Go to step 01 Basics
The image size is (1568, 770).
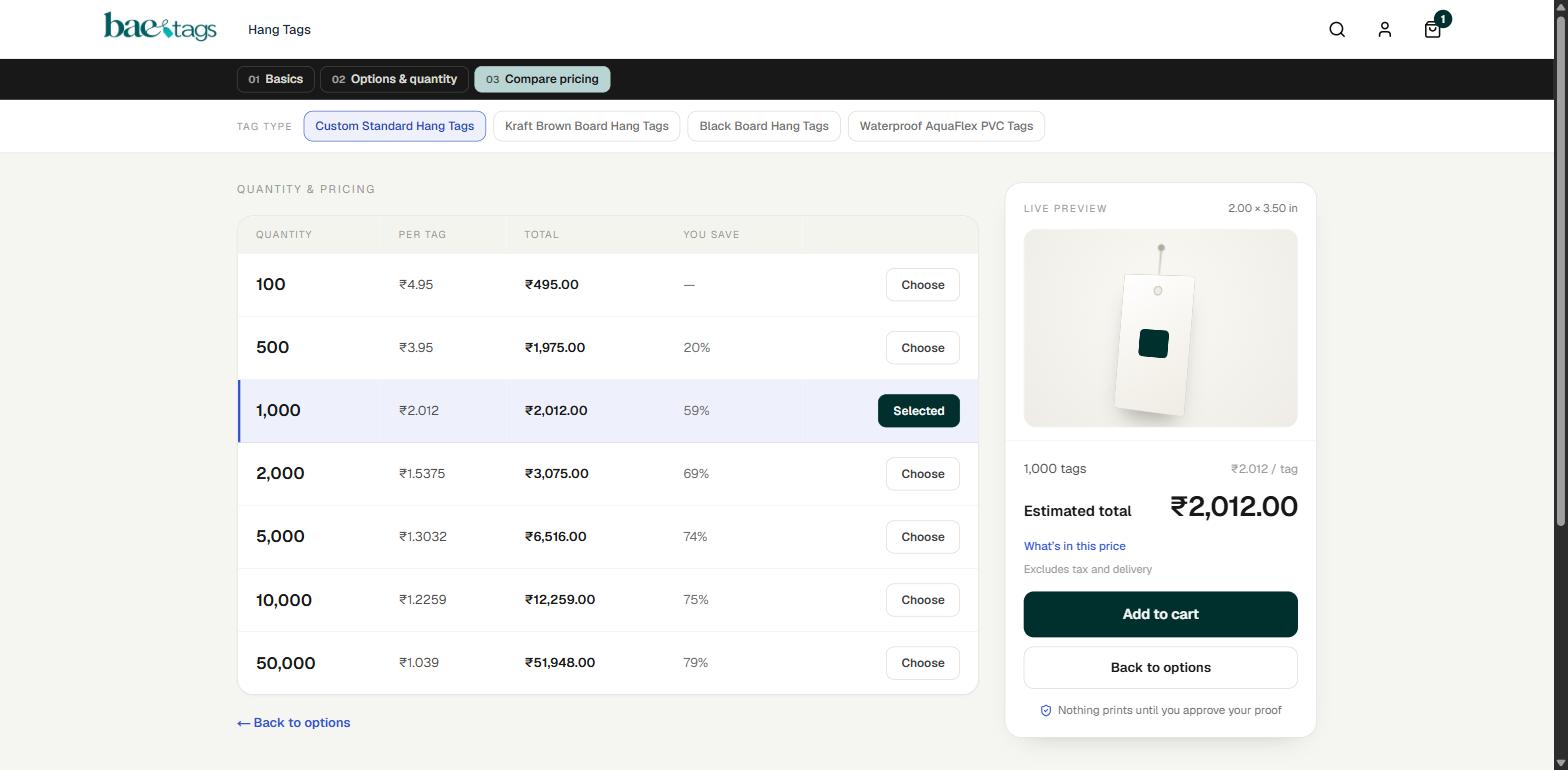pos(276,79)
